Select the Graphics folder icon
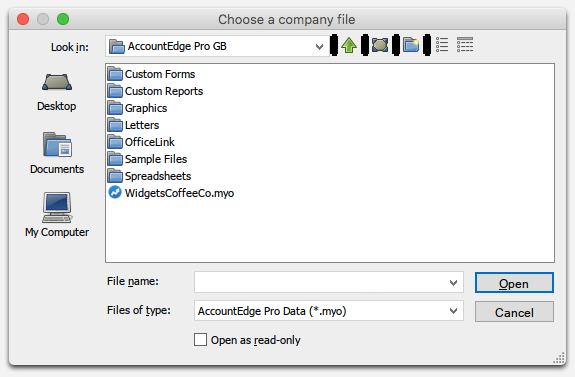Viewport: 575px width, 377px height. point(115,108)
